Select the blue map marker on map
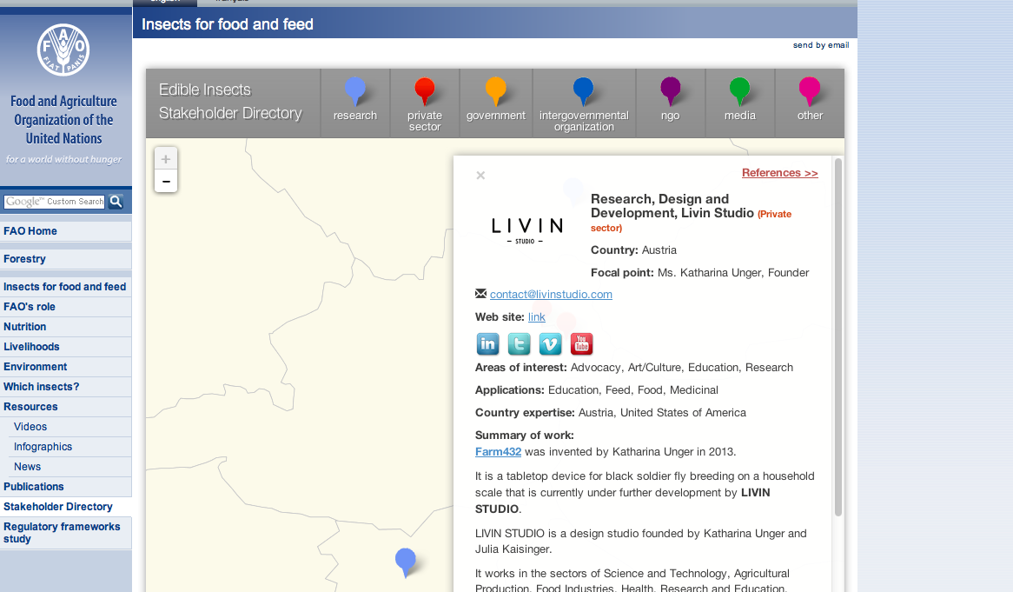 click(x=405, y=561)
